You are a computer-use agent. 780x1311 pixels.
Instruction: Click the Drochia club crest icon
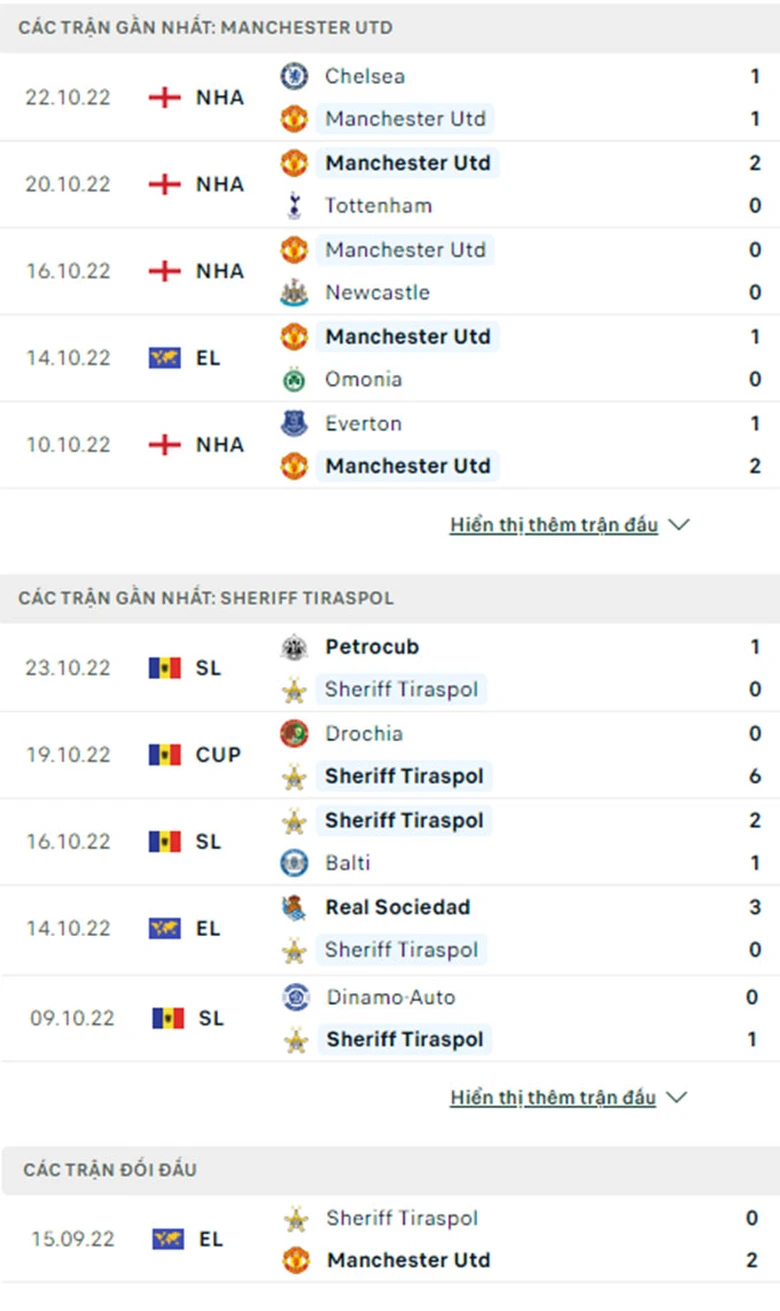[294, 734]
